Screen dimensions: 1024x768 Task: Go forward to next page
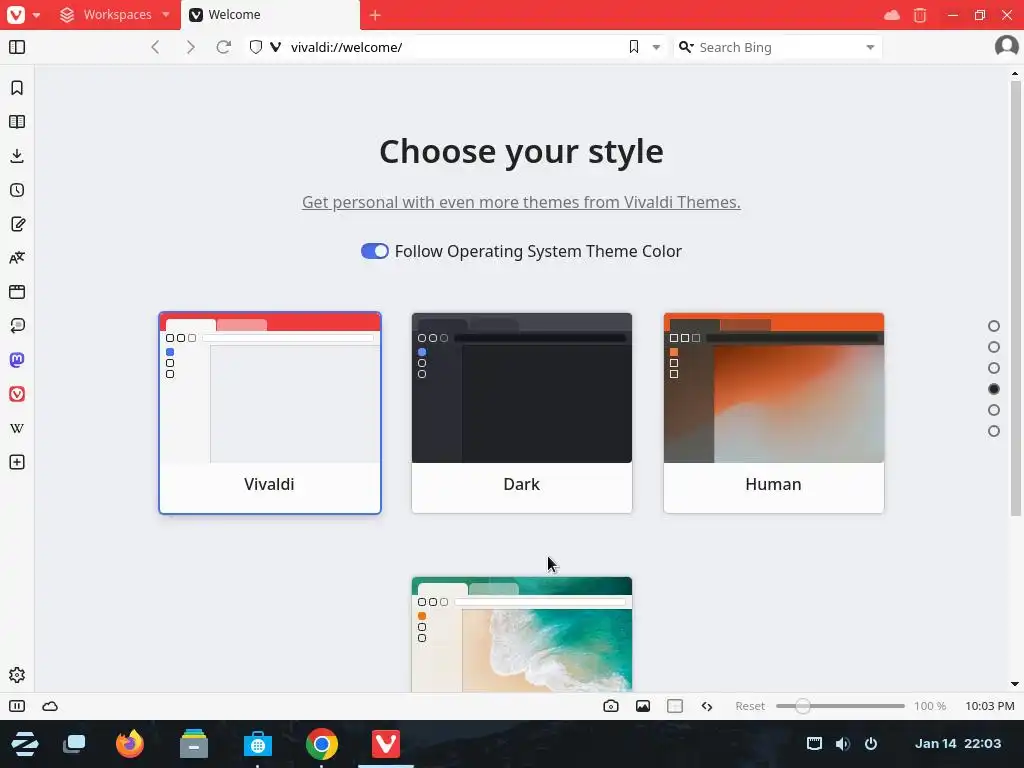pyautogui.click(x=190, y=47)
